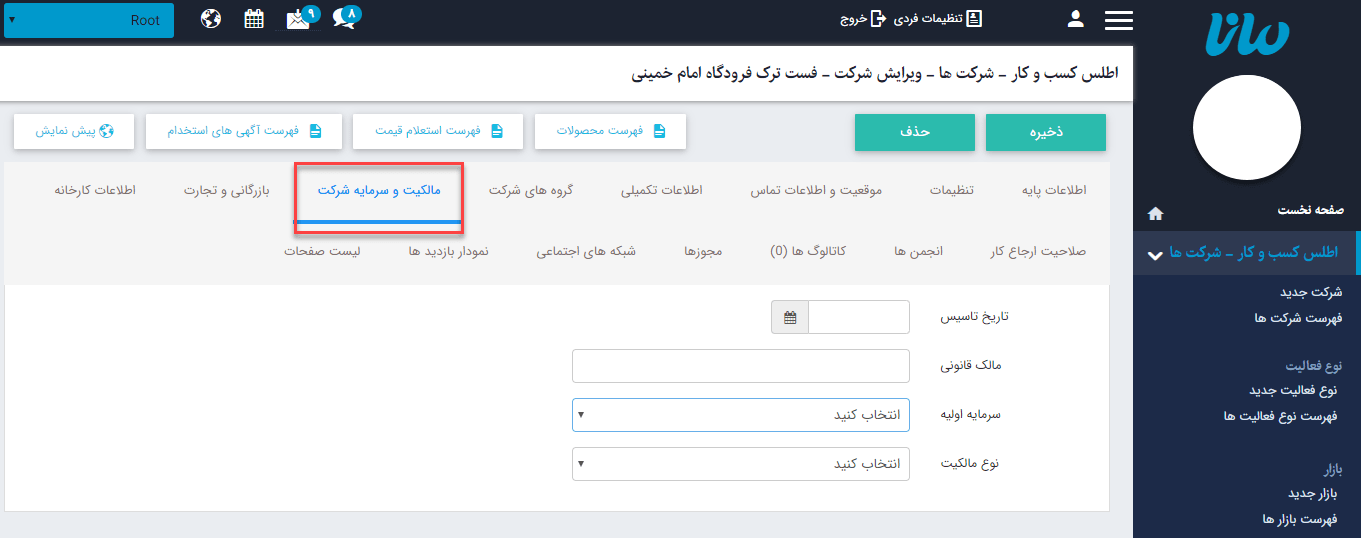Click the ذخیره save button

click(x=1045, y=132)
